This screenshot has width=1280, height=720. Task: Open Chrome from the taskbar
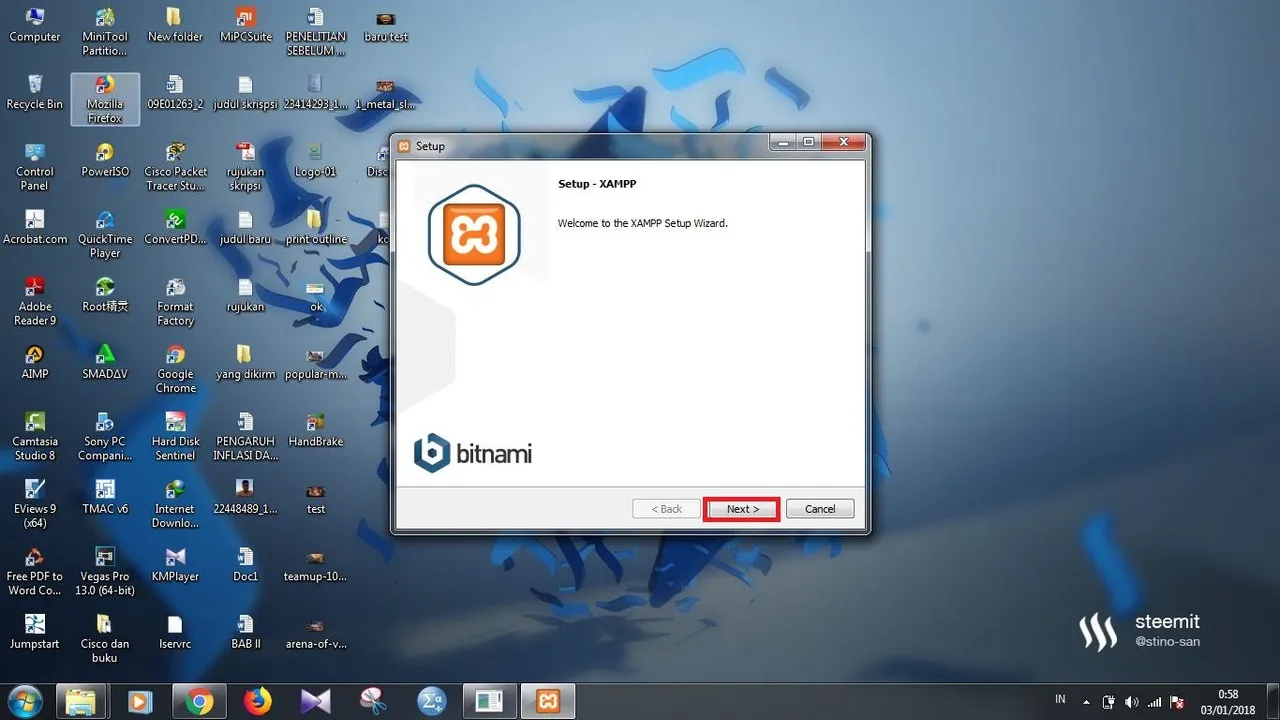point(199,701)
